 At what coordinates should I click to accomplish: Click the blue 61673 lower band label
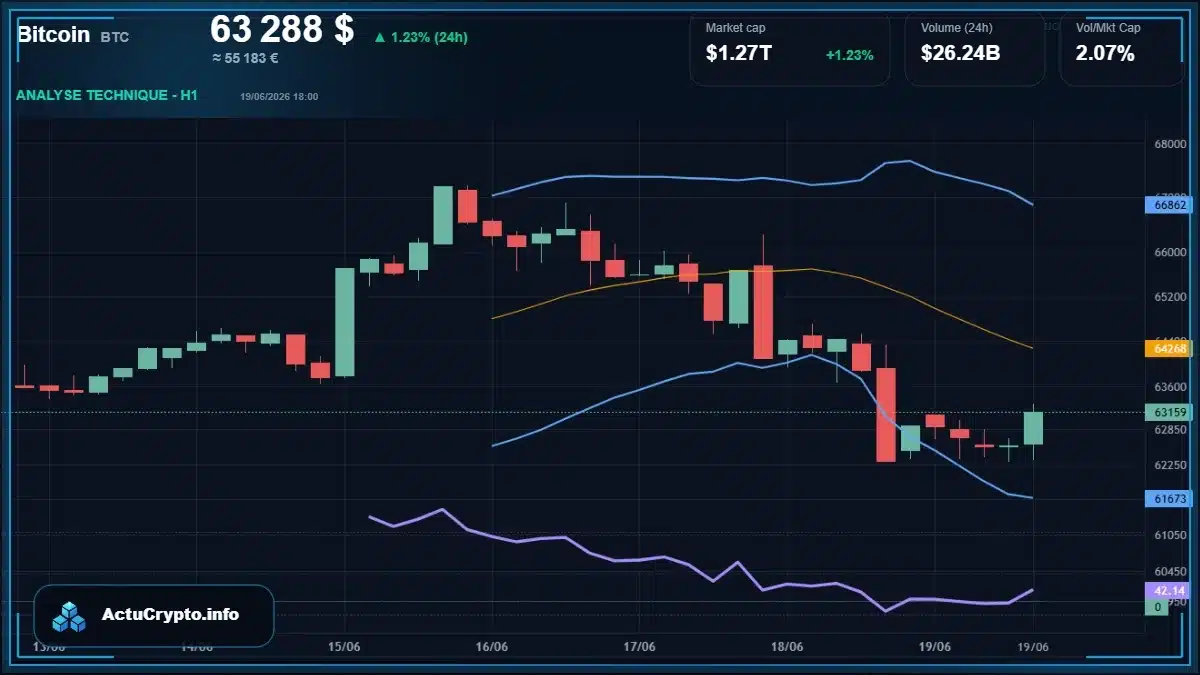[1169, 497]
